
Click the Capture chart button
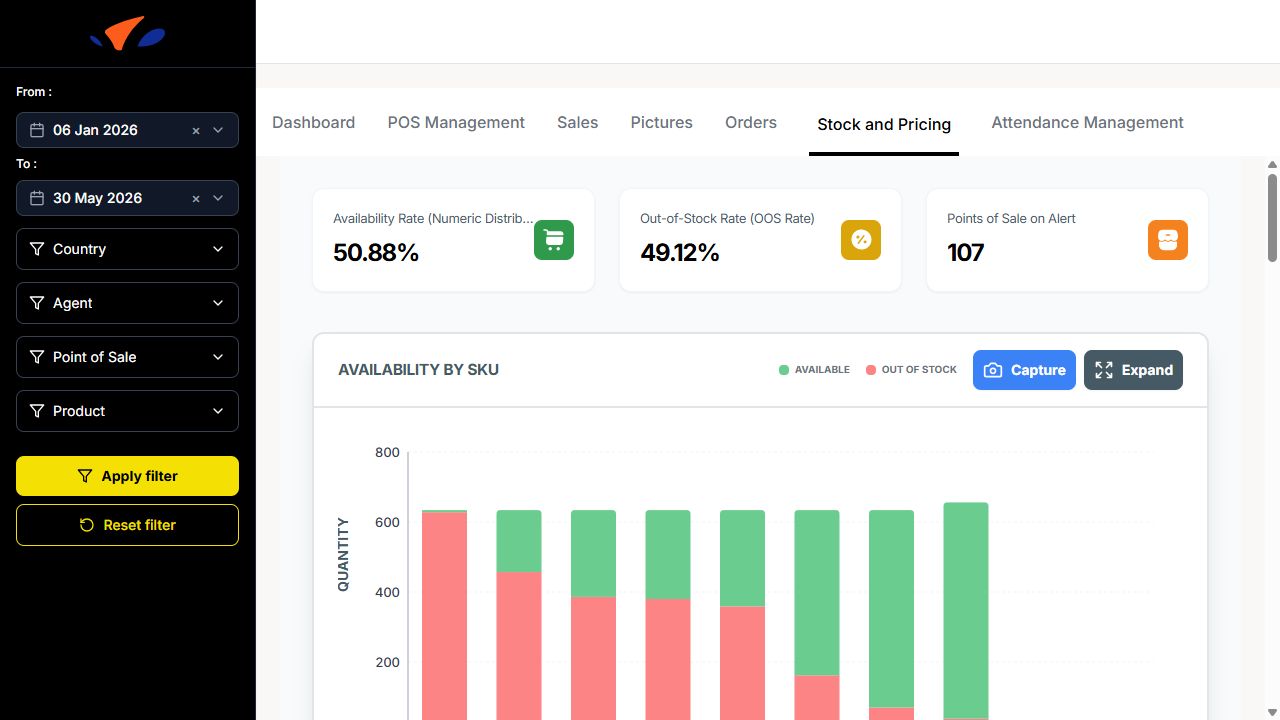click(1024, 370)
